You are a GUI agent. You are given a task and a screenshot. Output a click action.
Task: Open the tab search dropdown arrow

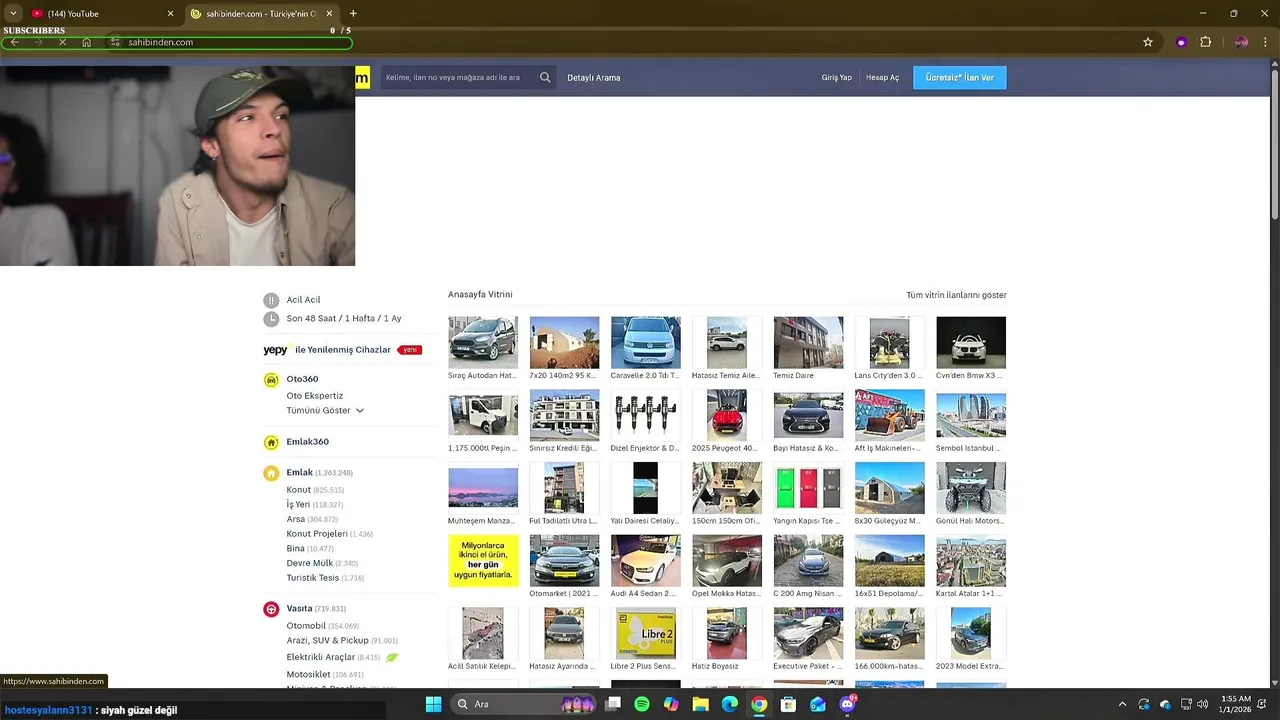pyautogui.click(x=13, y=13)
